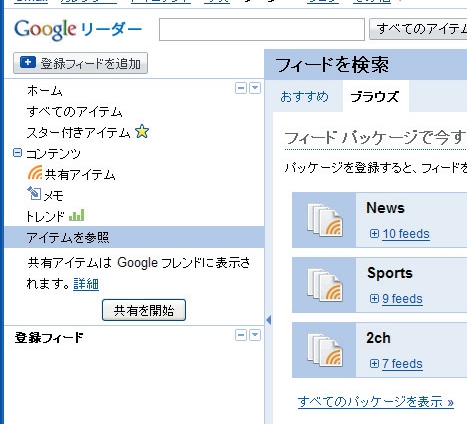Open トレンド in the sidebar

pos(45,216)
